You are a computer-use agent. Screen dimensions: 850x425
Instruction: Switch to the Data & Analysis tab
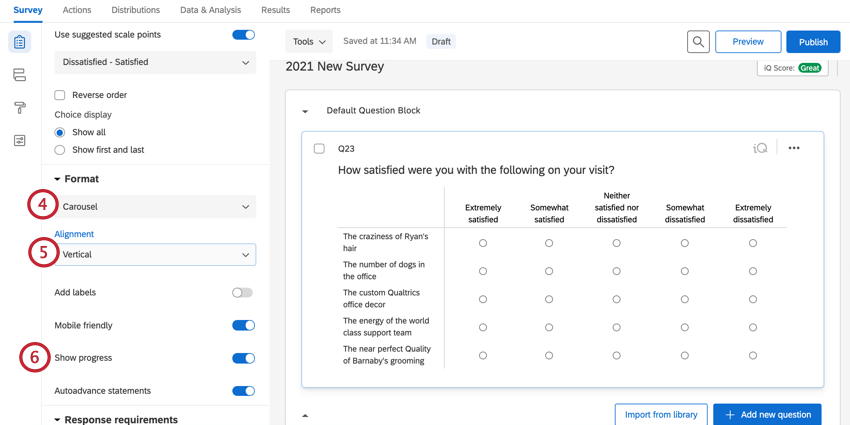tap(210, 10)
